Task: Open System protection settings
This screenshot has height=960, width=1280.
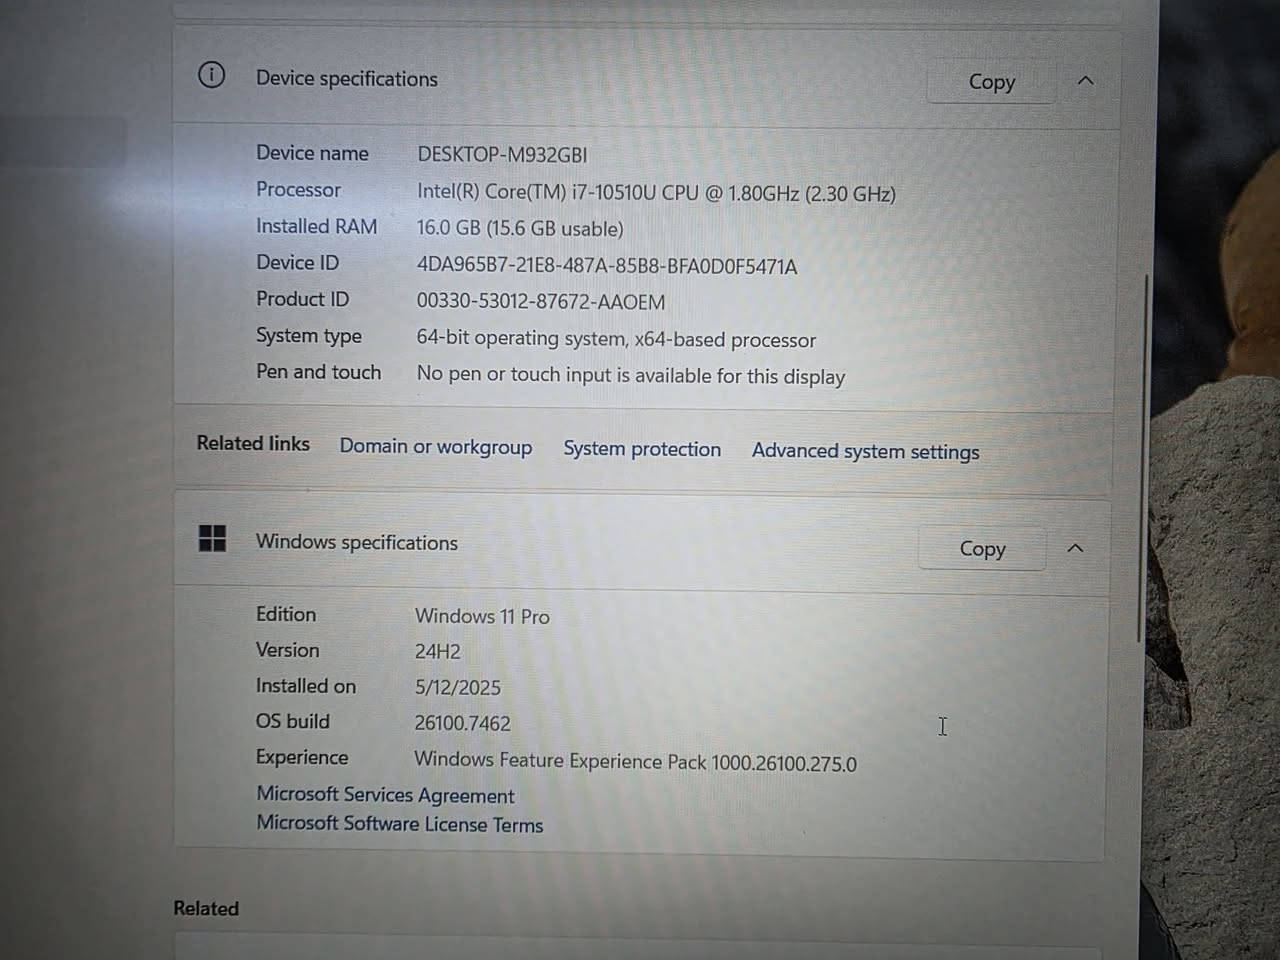Action: click(642, 449)
